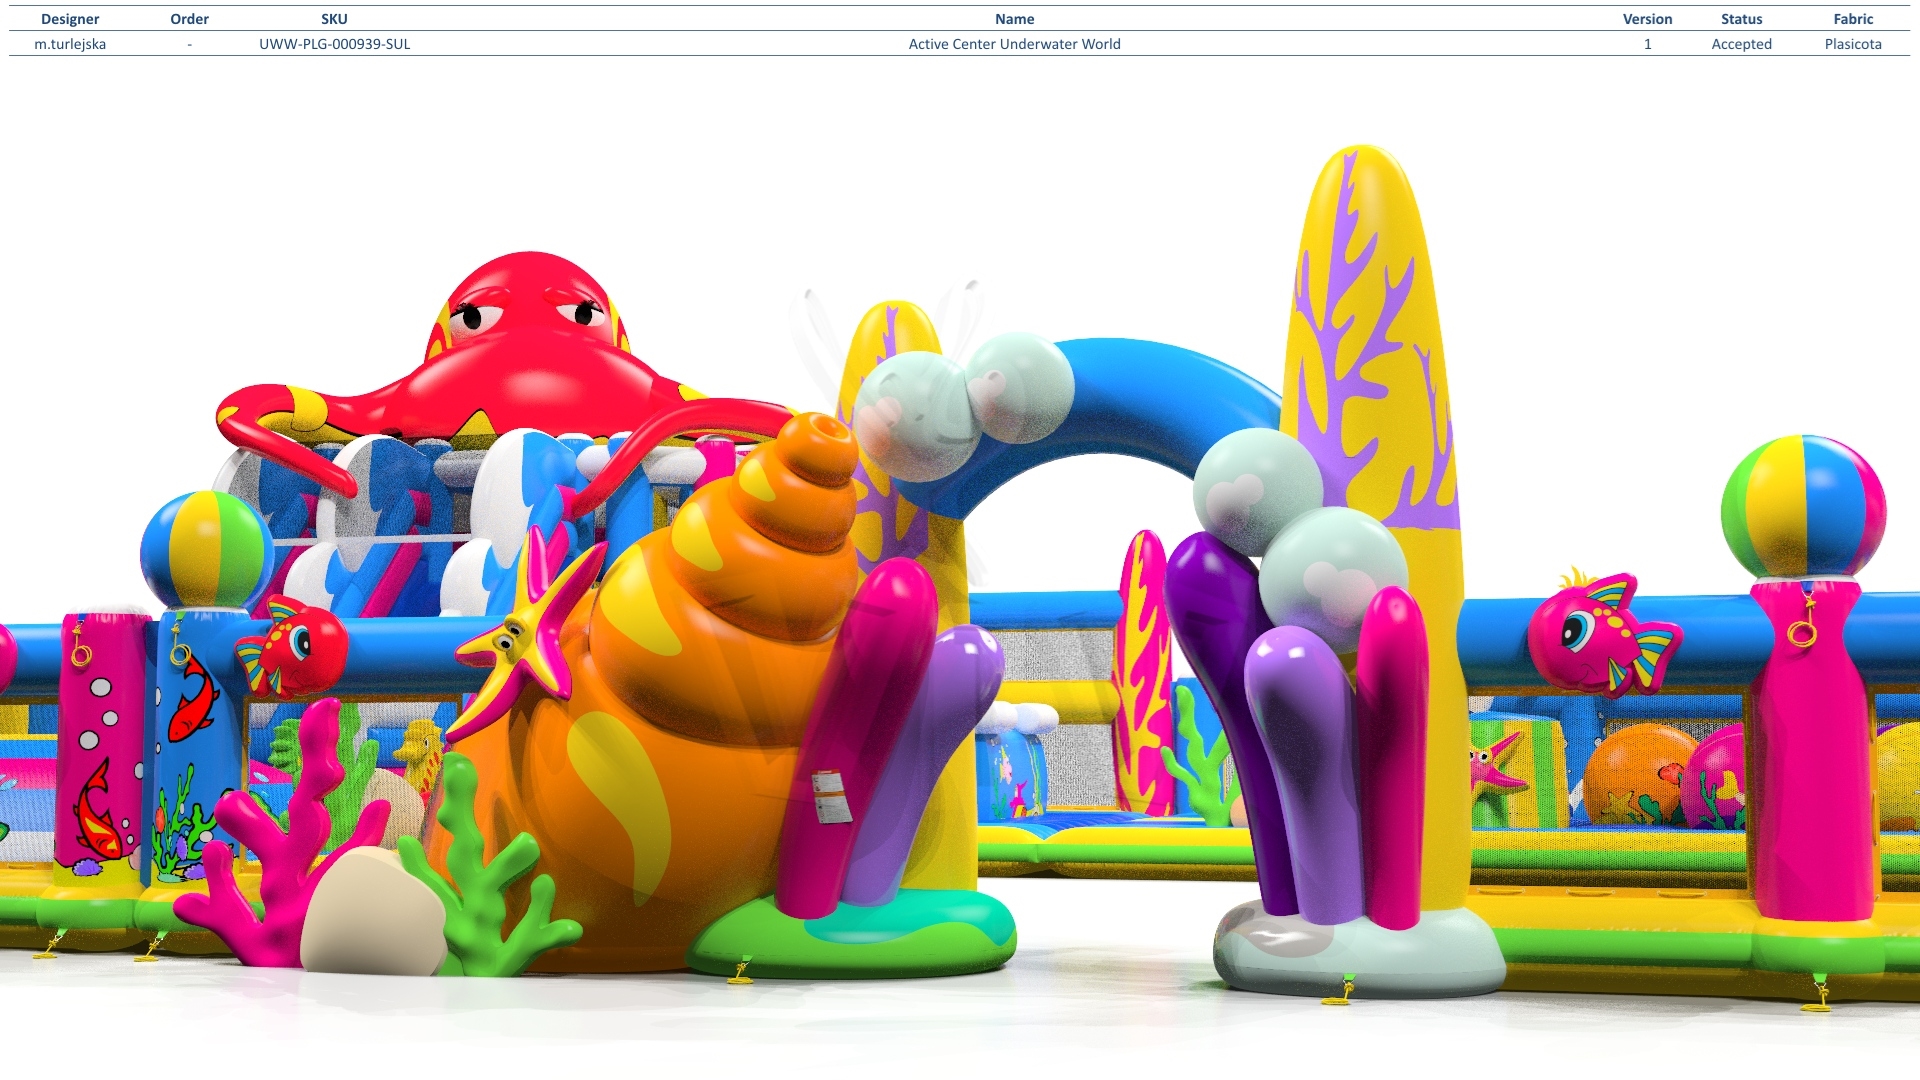Click the Accepted status value
1920x1080 pixels.
tap(1741, 44)
